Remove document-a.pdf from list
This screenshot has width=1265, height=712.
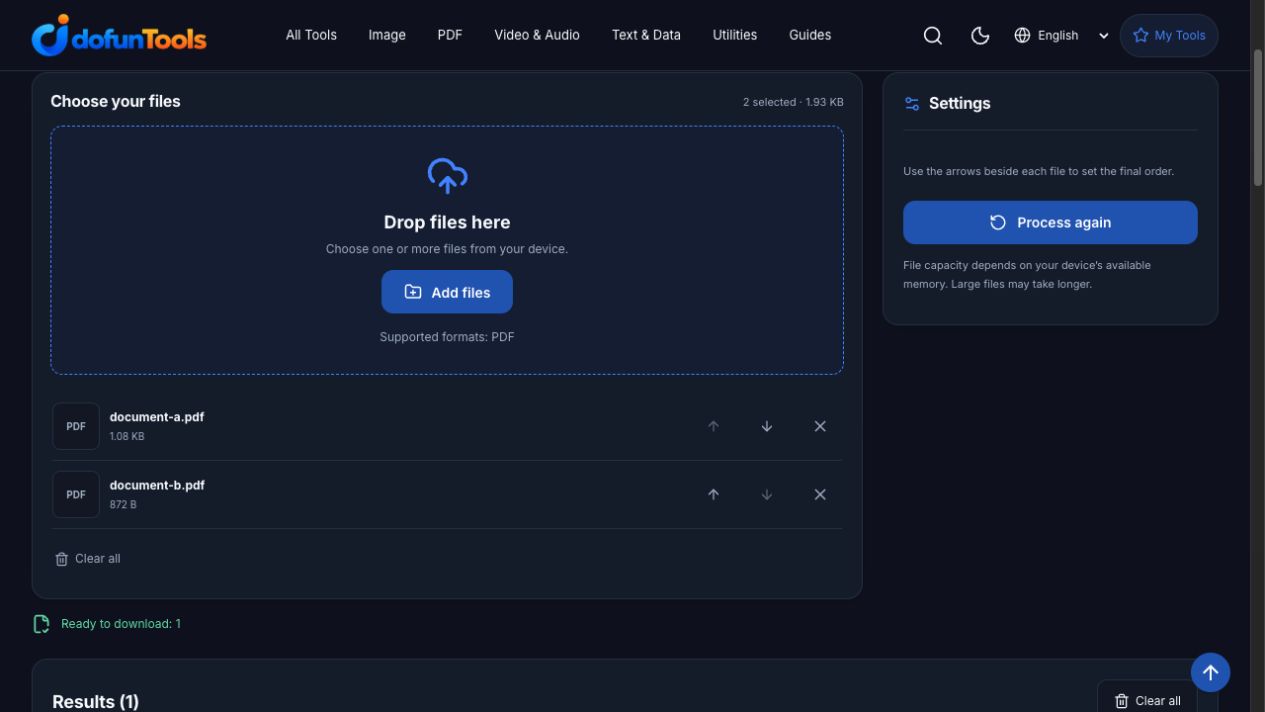(x=820, y=426)
